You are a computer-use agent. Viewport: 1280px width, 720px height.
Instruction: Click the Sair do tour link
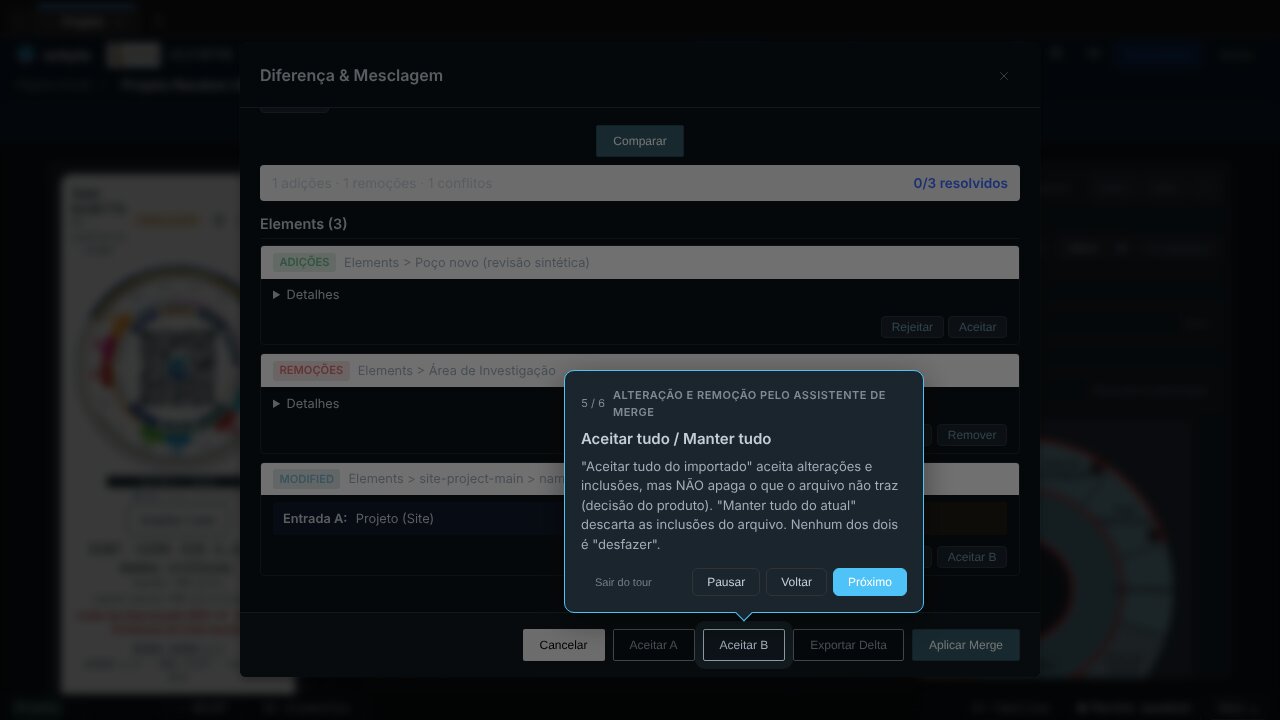click(623, 582)
